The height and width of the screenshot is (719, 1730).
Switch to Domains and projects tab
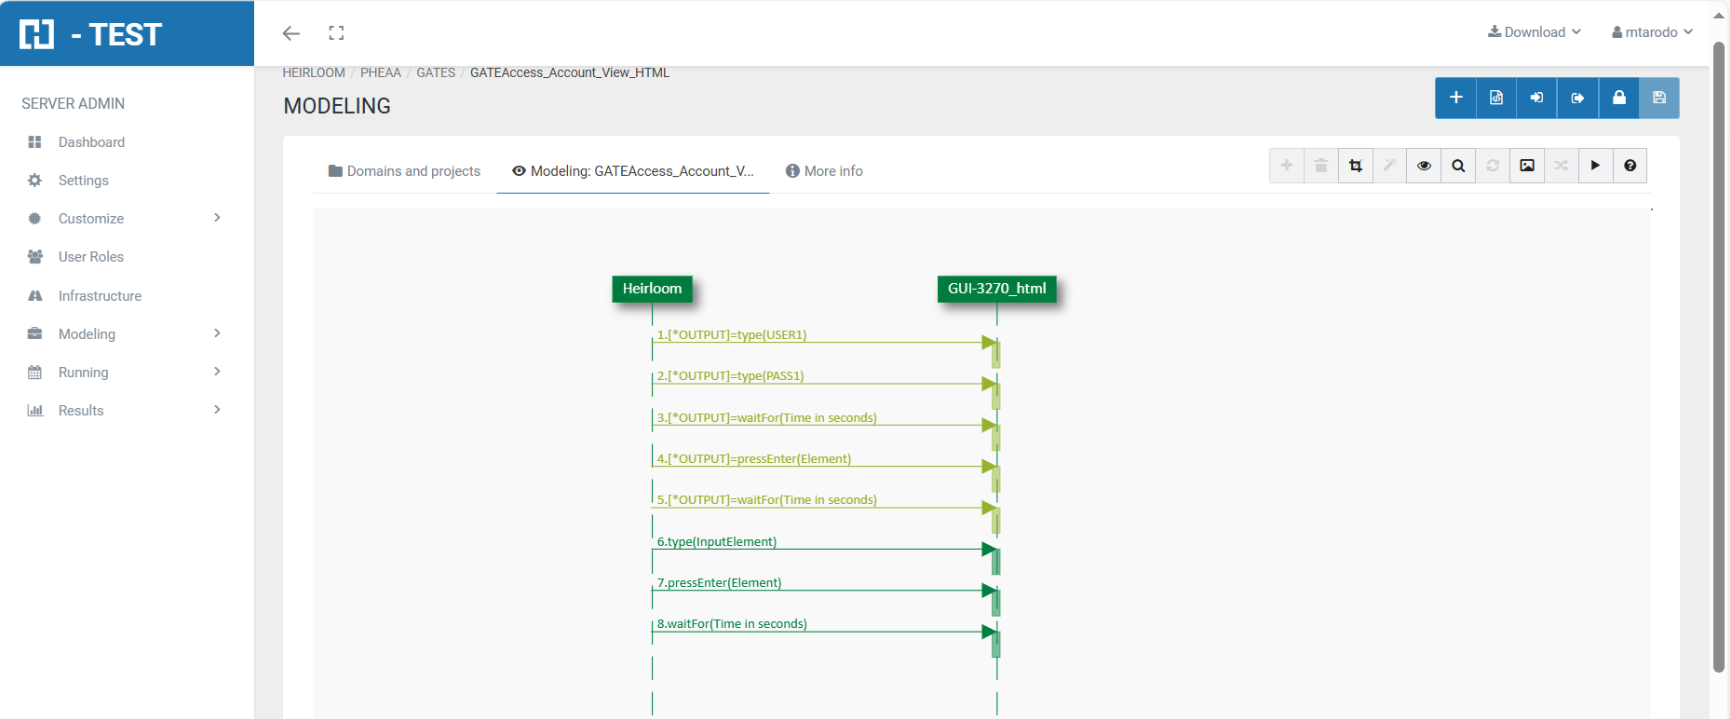404,171
